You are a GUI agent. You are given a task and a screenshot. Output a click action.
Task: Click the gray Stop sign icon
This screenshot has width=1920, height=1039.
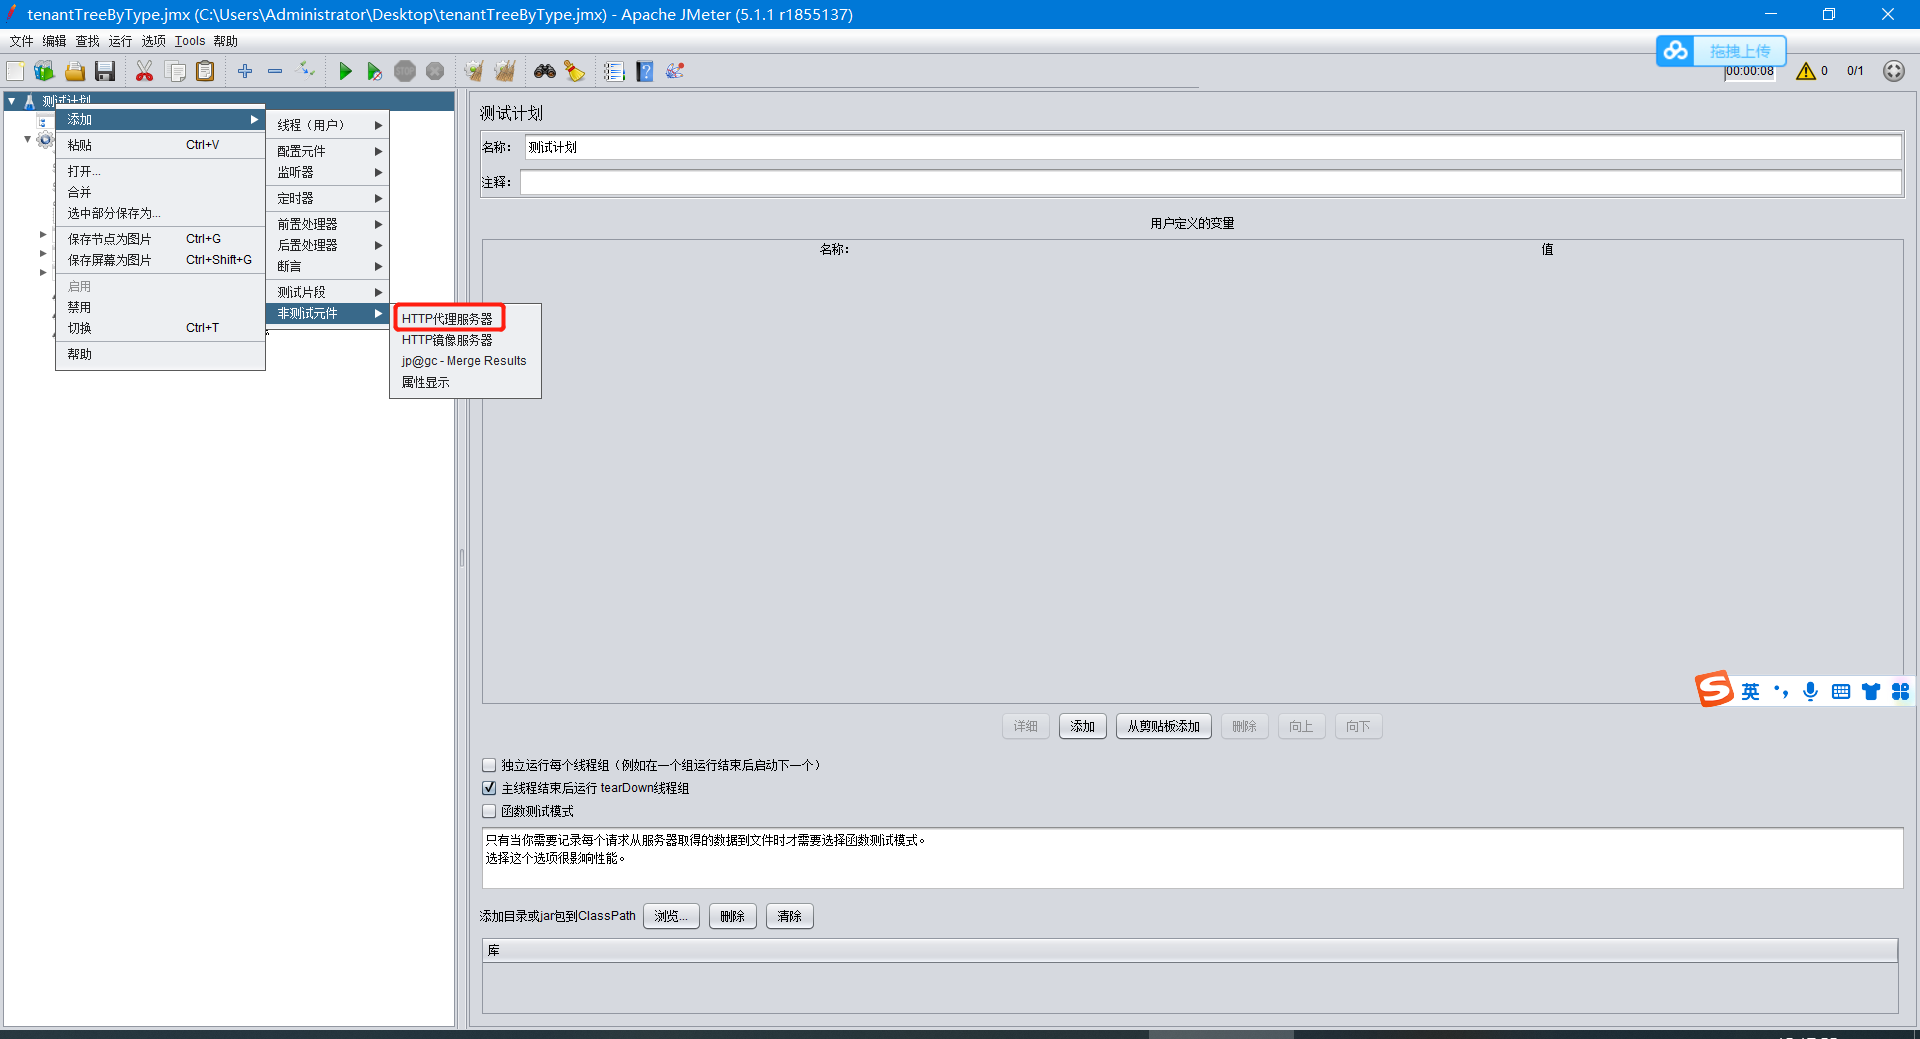[x=405, y=71]
